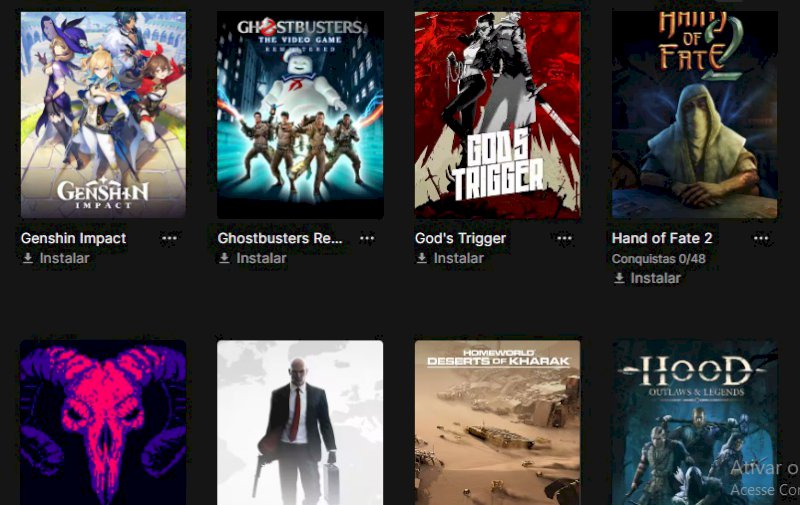Open the three-dot menu for Hand of Fate 2
800x505 pixels.
[x=761, y=238]
